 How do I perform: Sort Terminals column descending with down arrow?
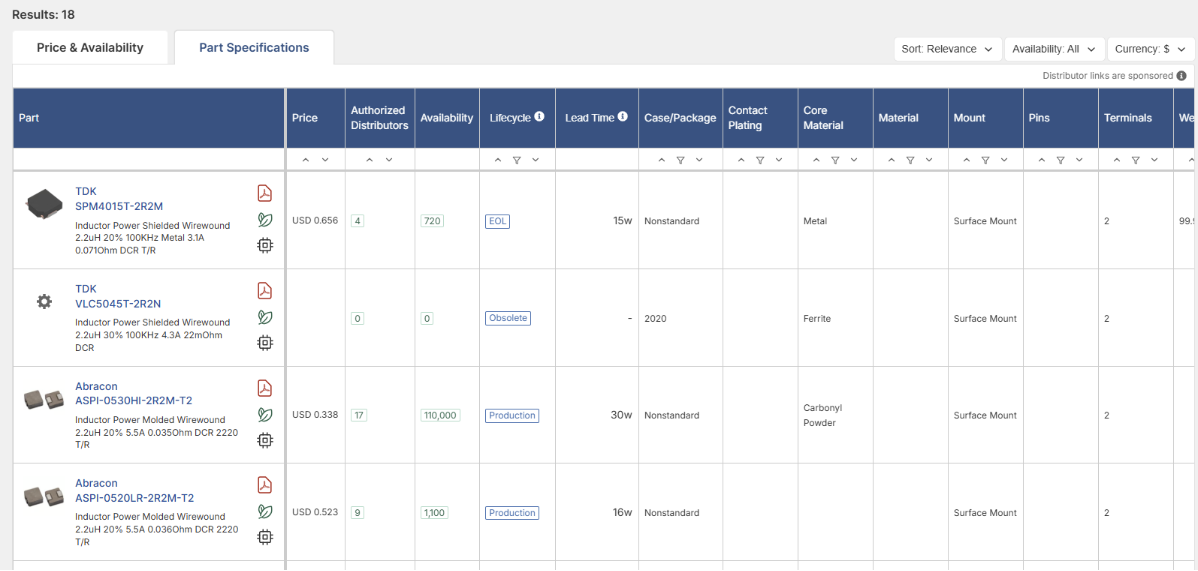click(1154, 160)
